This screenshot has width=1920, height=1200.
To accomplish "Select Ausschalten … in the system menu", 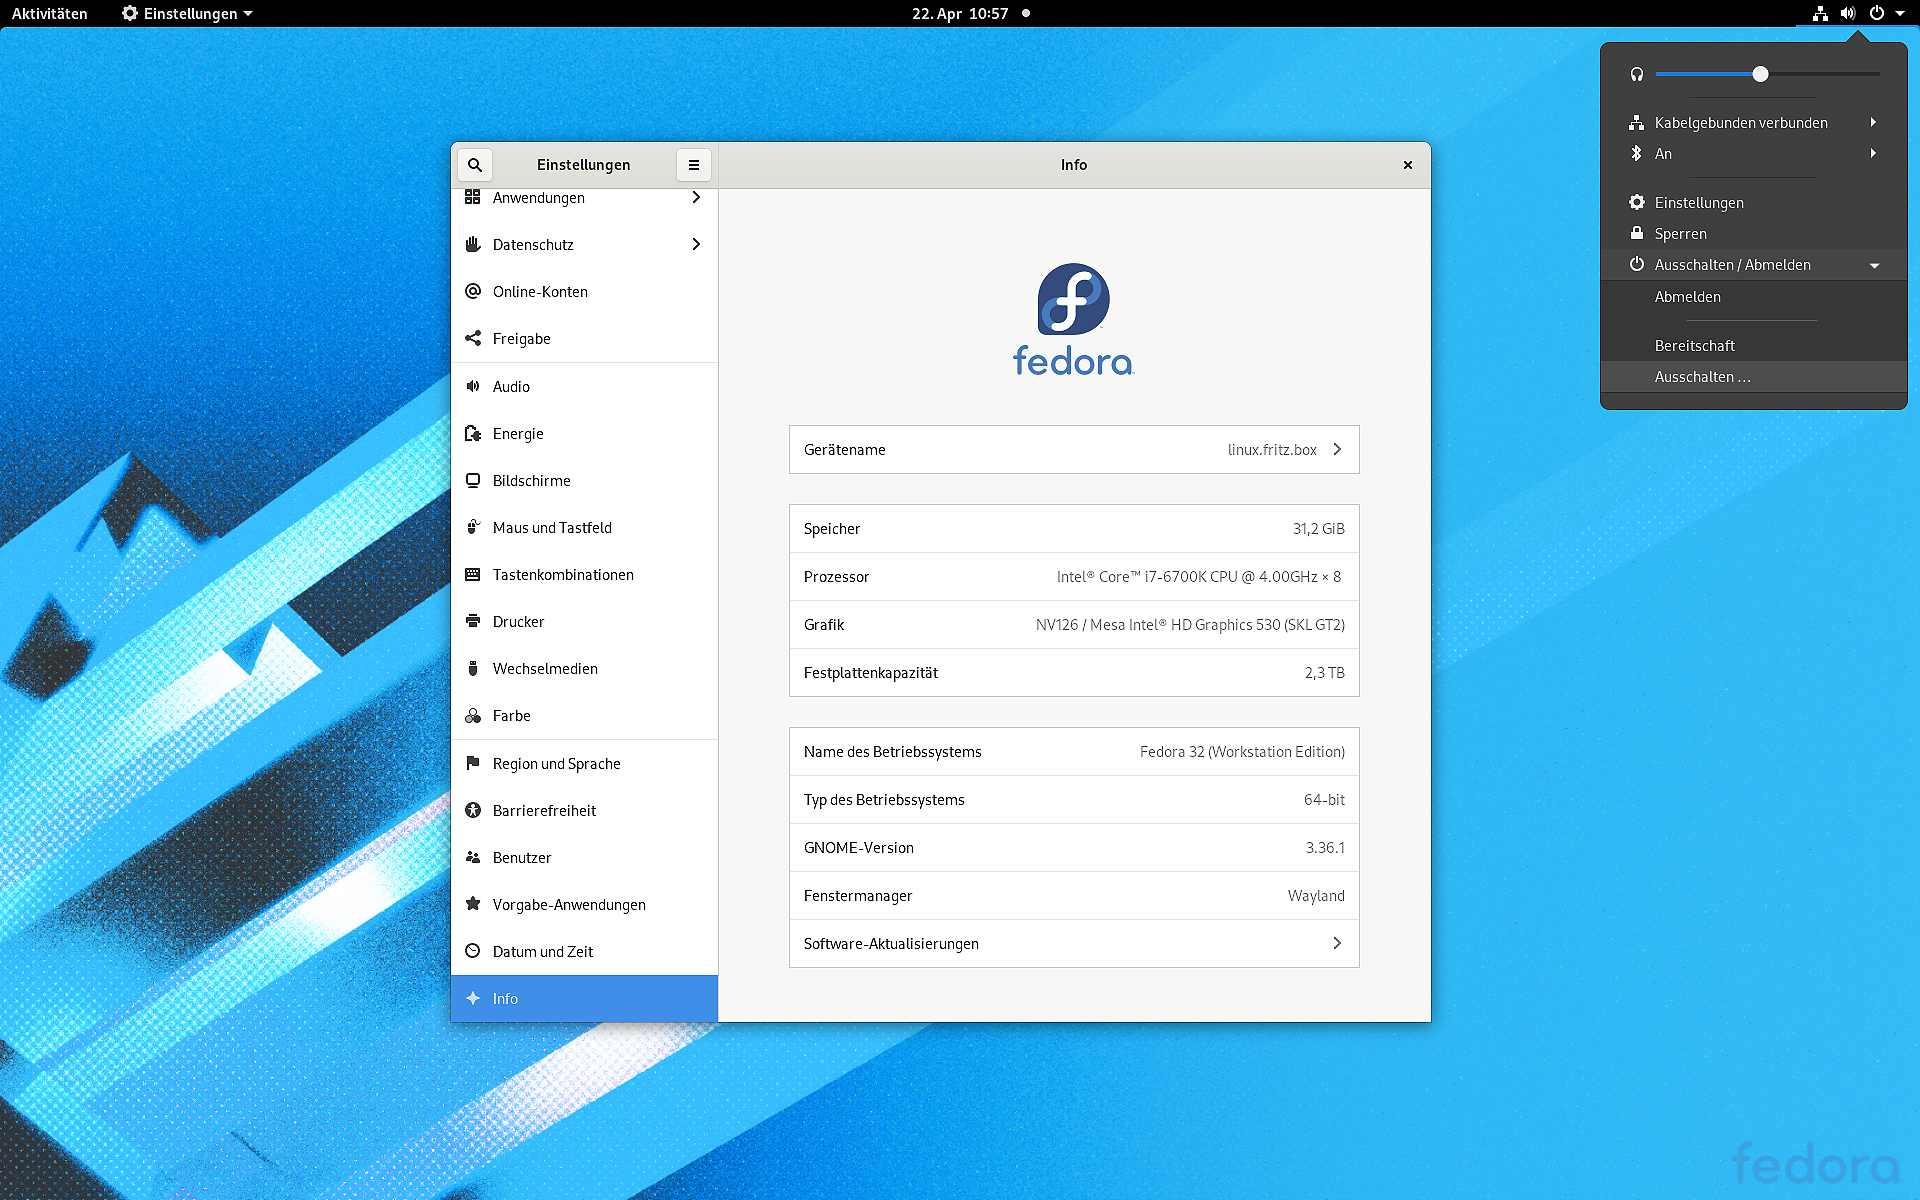I will pyautogui.click(x=1702, y=377).
